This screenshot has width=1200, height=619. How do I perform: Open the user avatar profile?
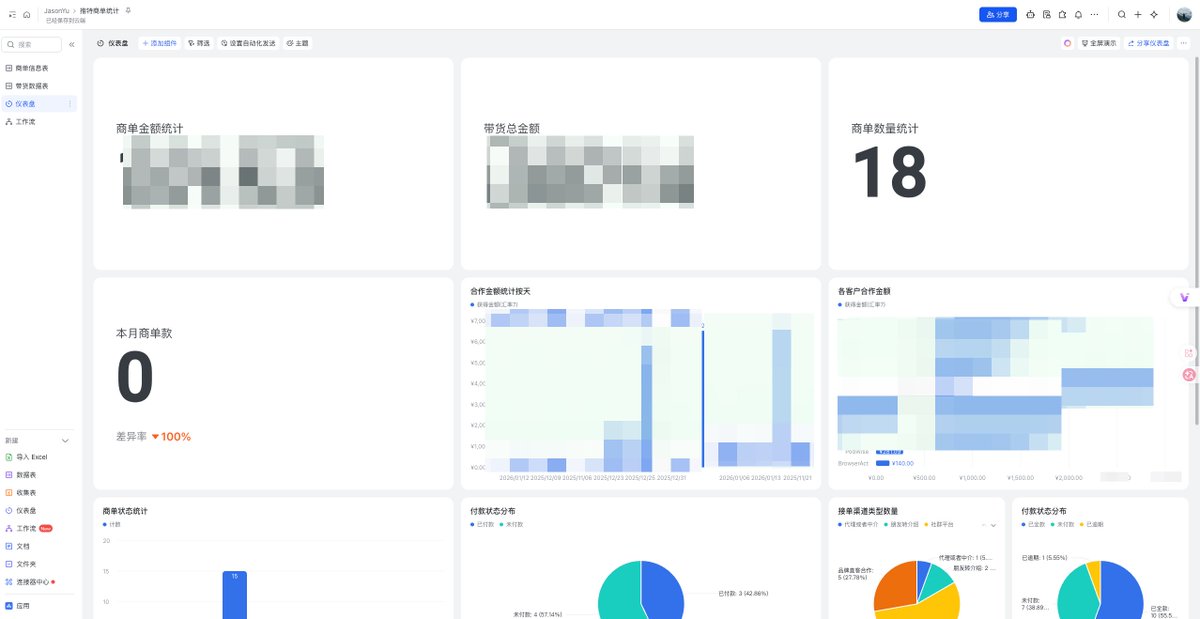(x=1184, y=14)
